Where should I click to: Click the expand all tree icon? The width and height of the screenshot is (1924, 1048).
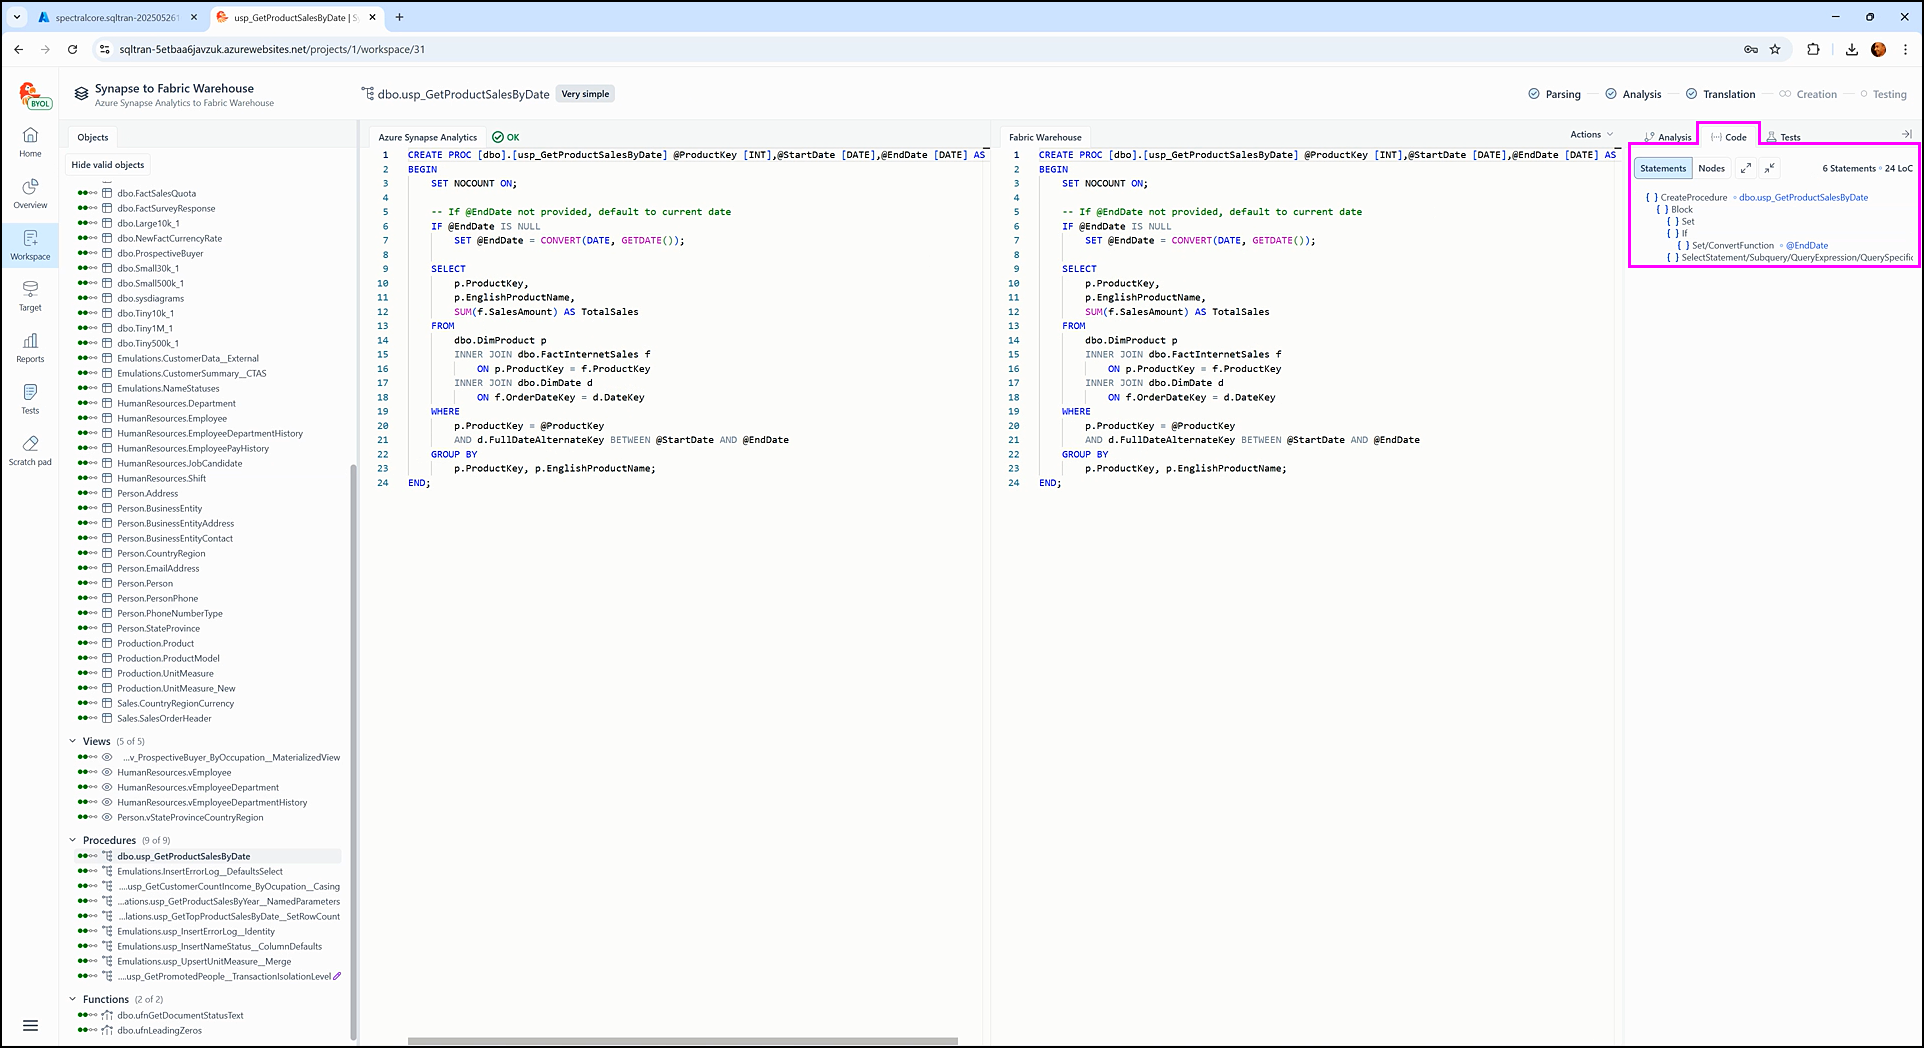click(x=1746, y=168)
